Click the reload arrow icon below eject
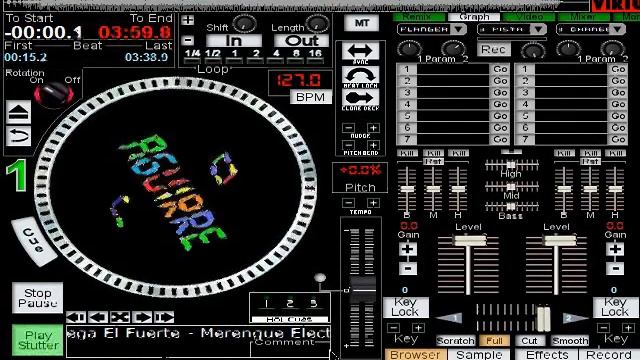Screen dimensions: 640x360 point(18,136)
